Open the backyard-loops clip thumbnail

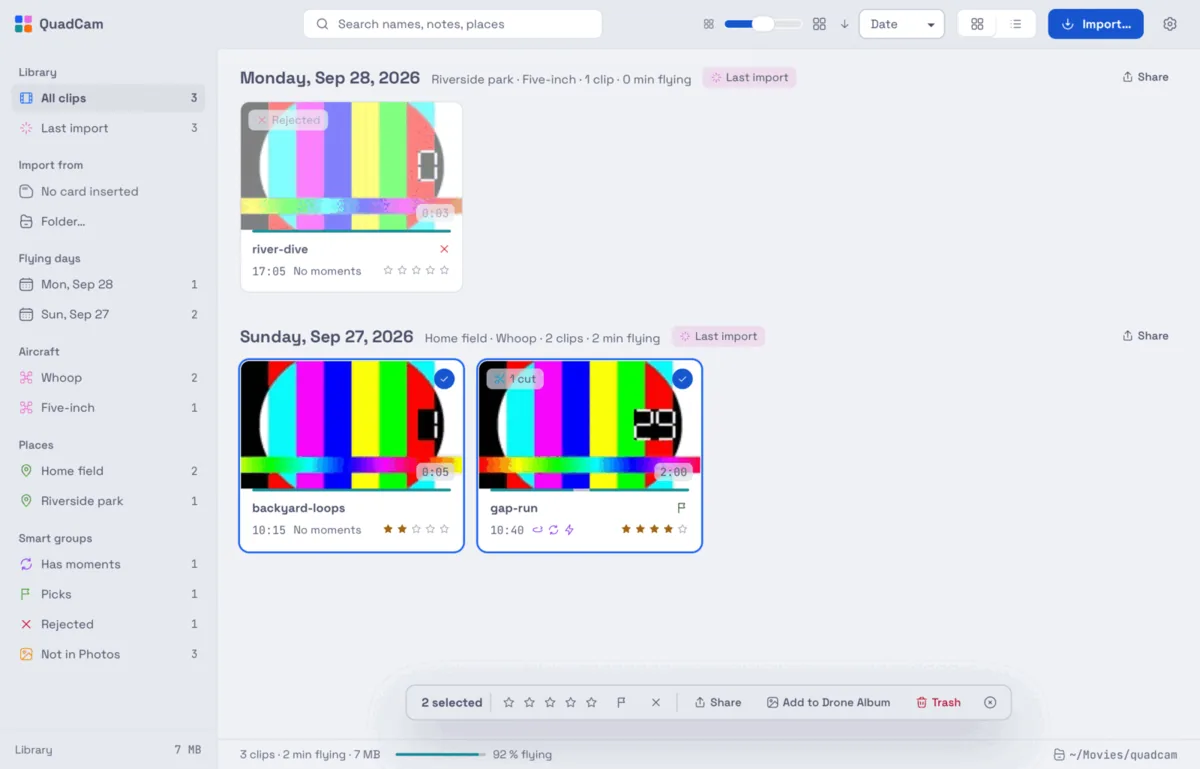click(x=351, y=425)
